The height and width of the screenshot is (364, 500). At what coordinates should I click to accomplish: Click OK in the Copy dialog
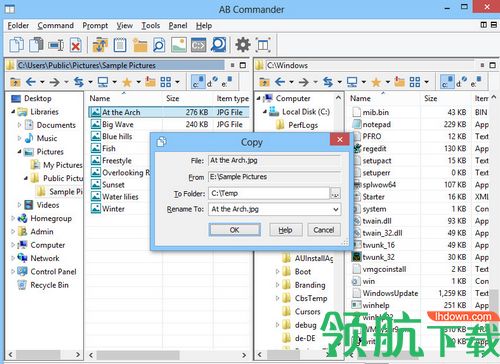pyautogui.click(x=235, y=230)
